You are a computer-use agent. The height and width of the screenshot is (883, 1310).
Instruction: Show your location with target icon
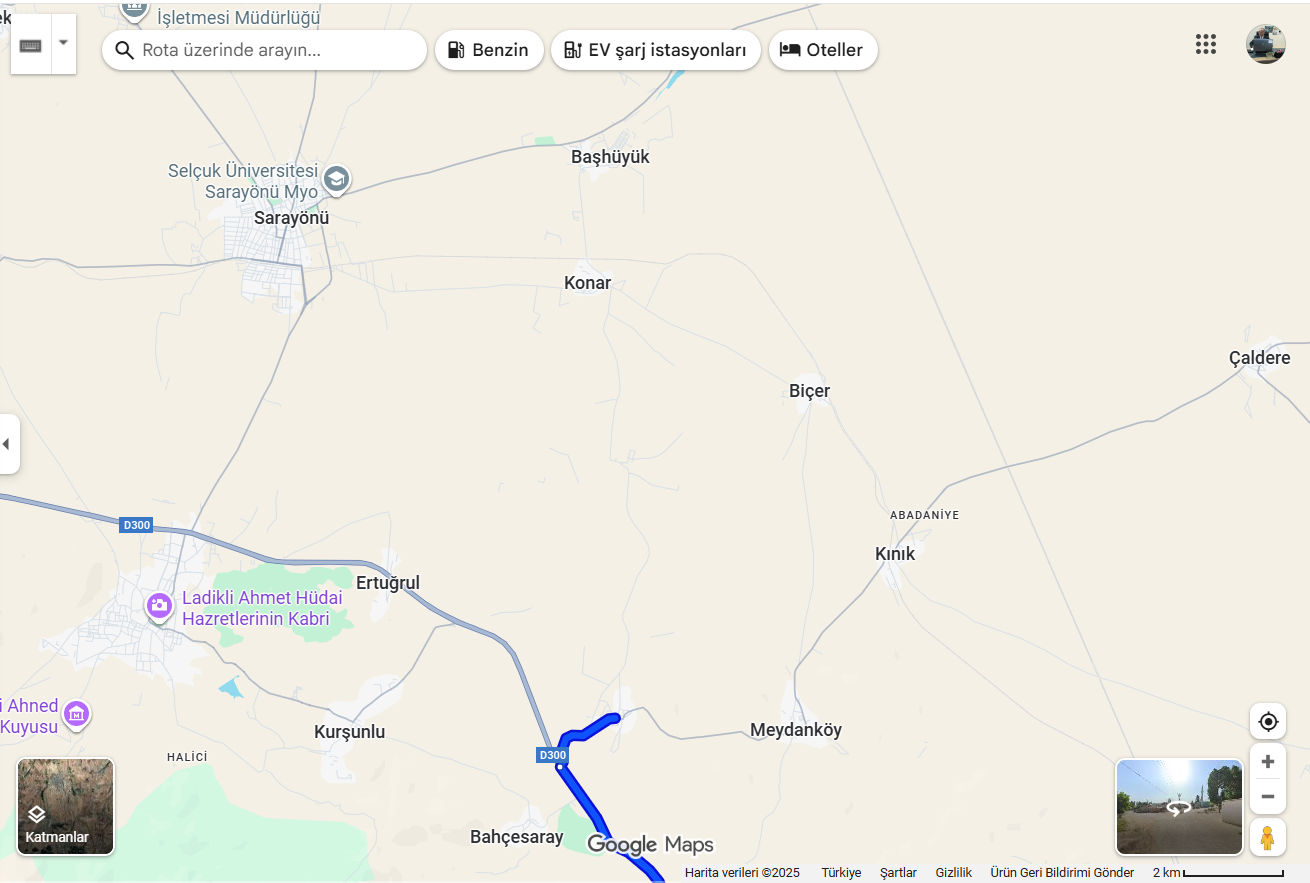coord(1268,722)
